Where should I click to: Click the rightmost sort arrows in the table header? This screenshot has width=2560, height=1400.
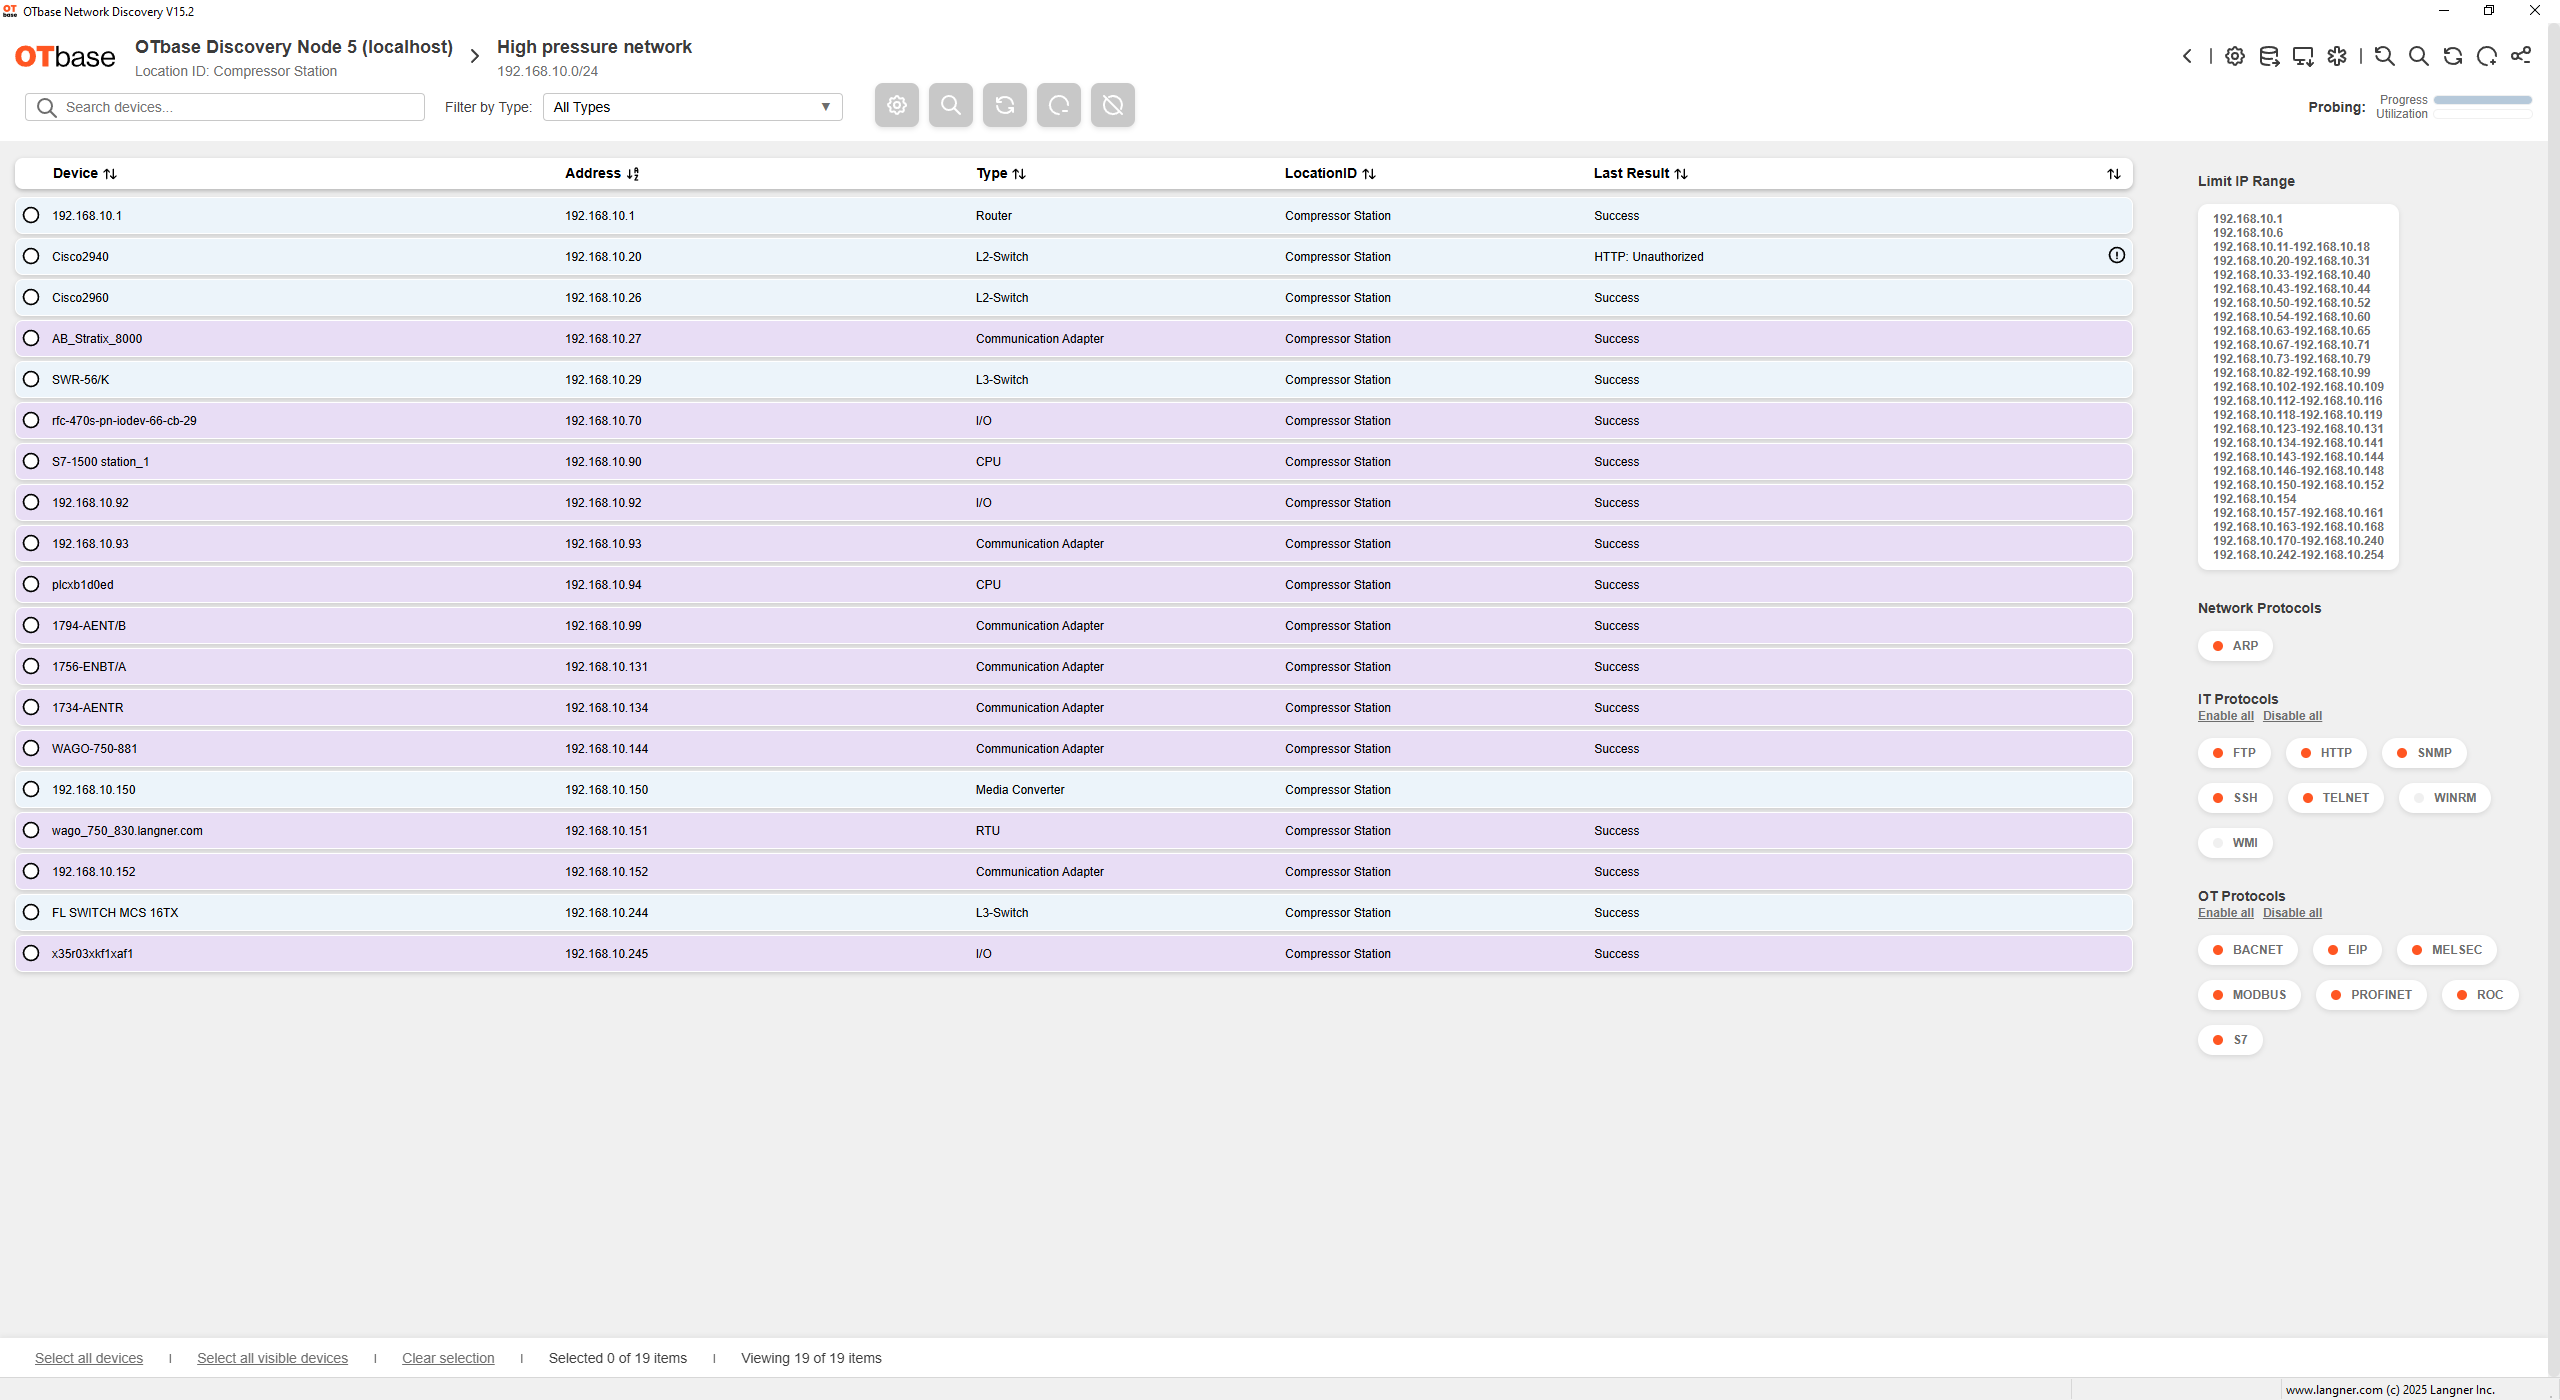2114,174
